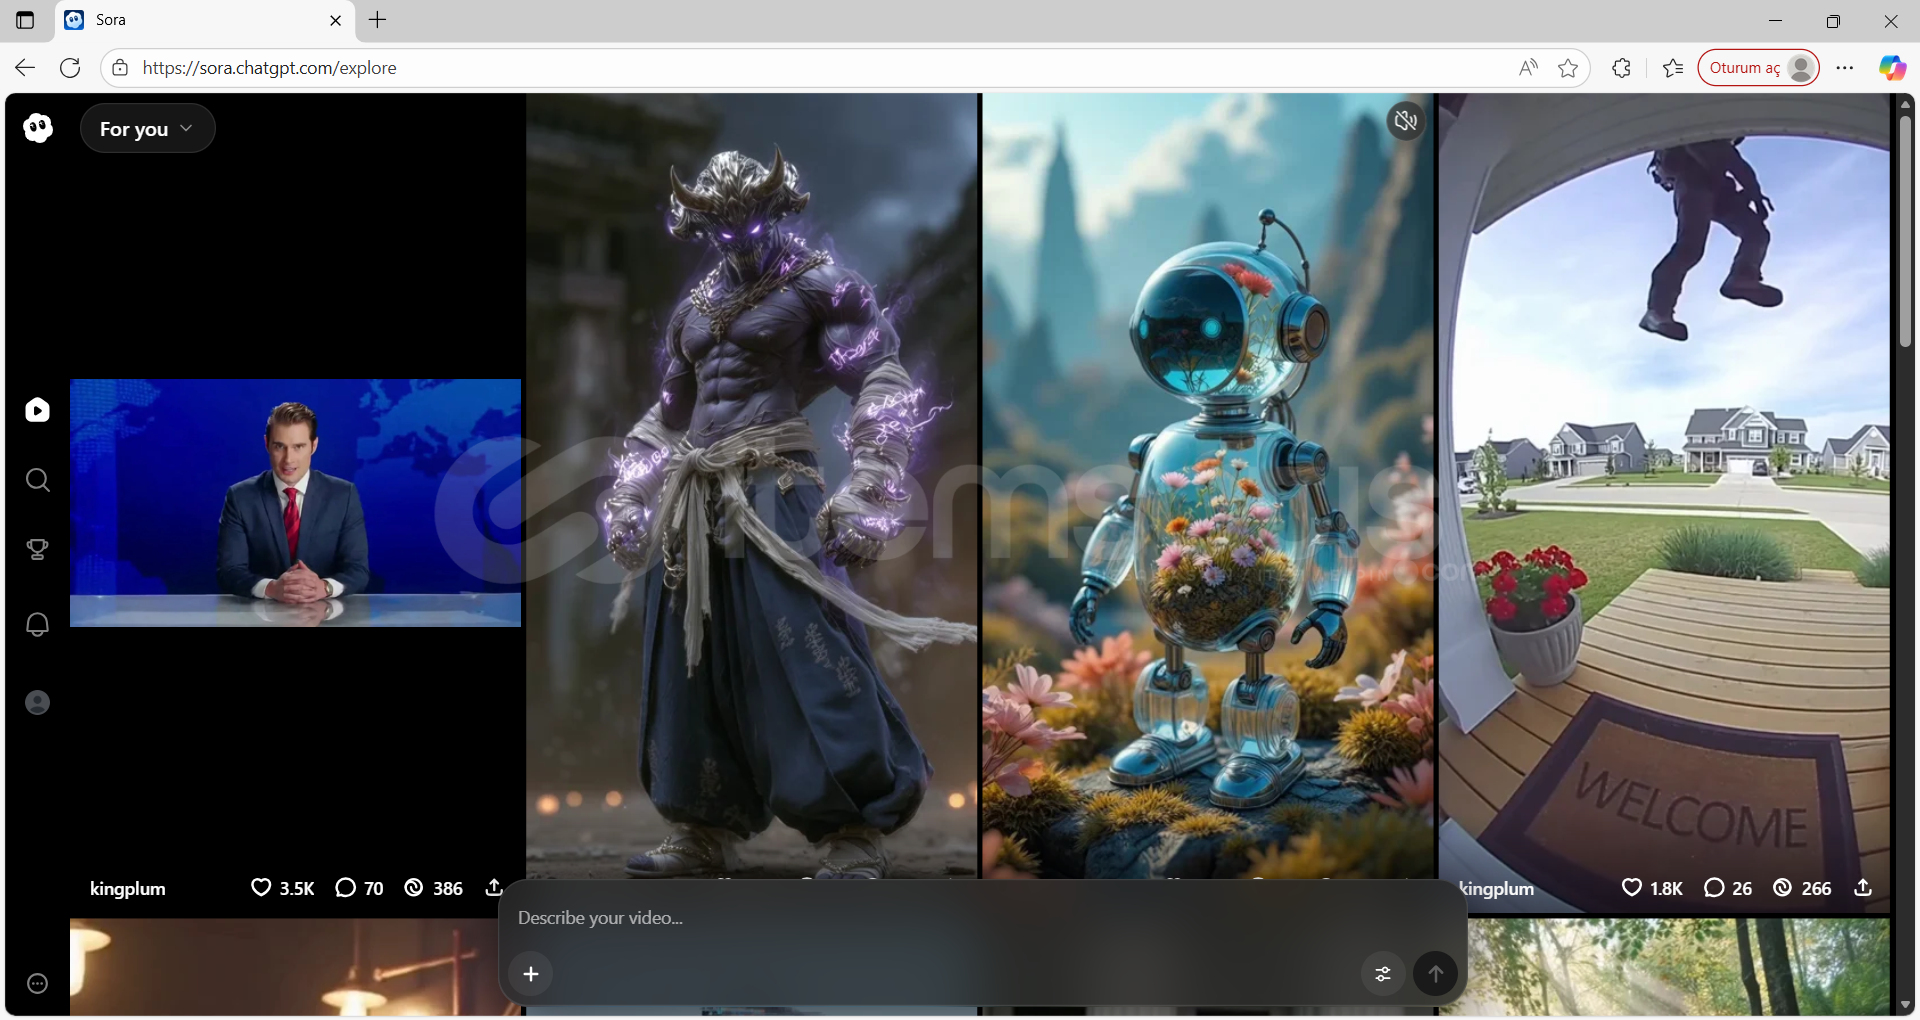Submit prompt with the up arrow button
1920x1020 pixels.
(x=1435, y=974)
